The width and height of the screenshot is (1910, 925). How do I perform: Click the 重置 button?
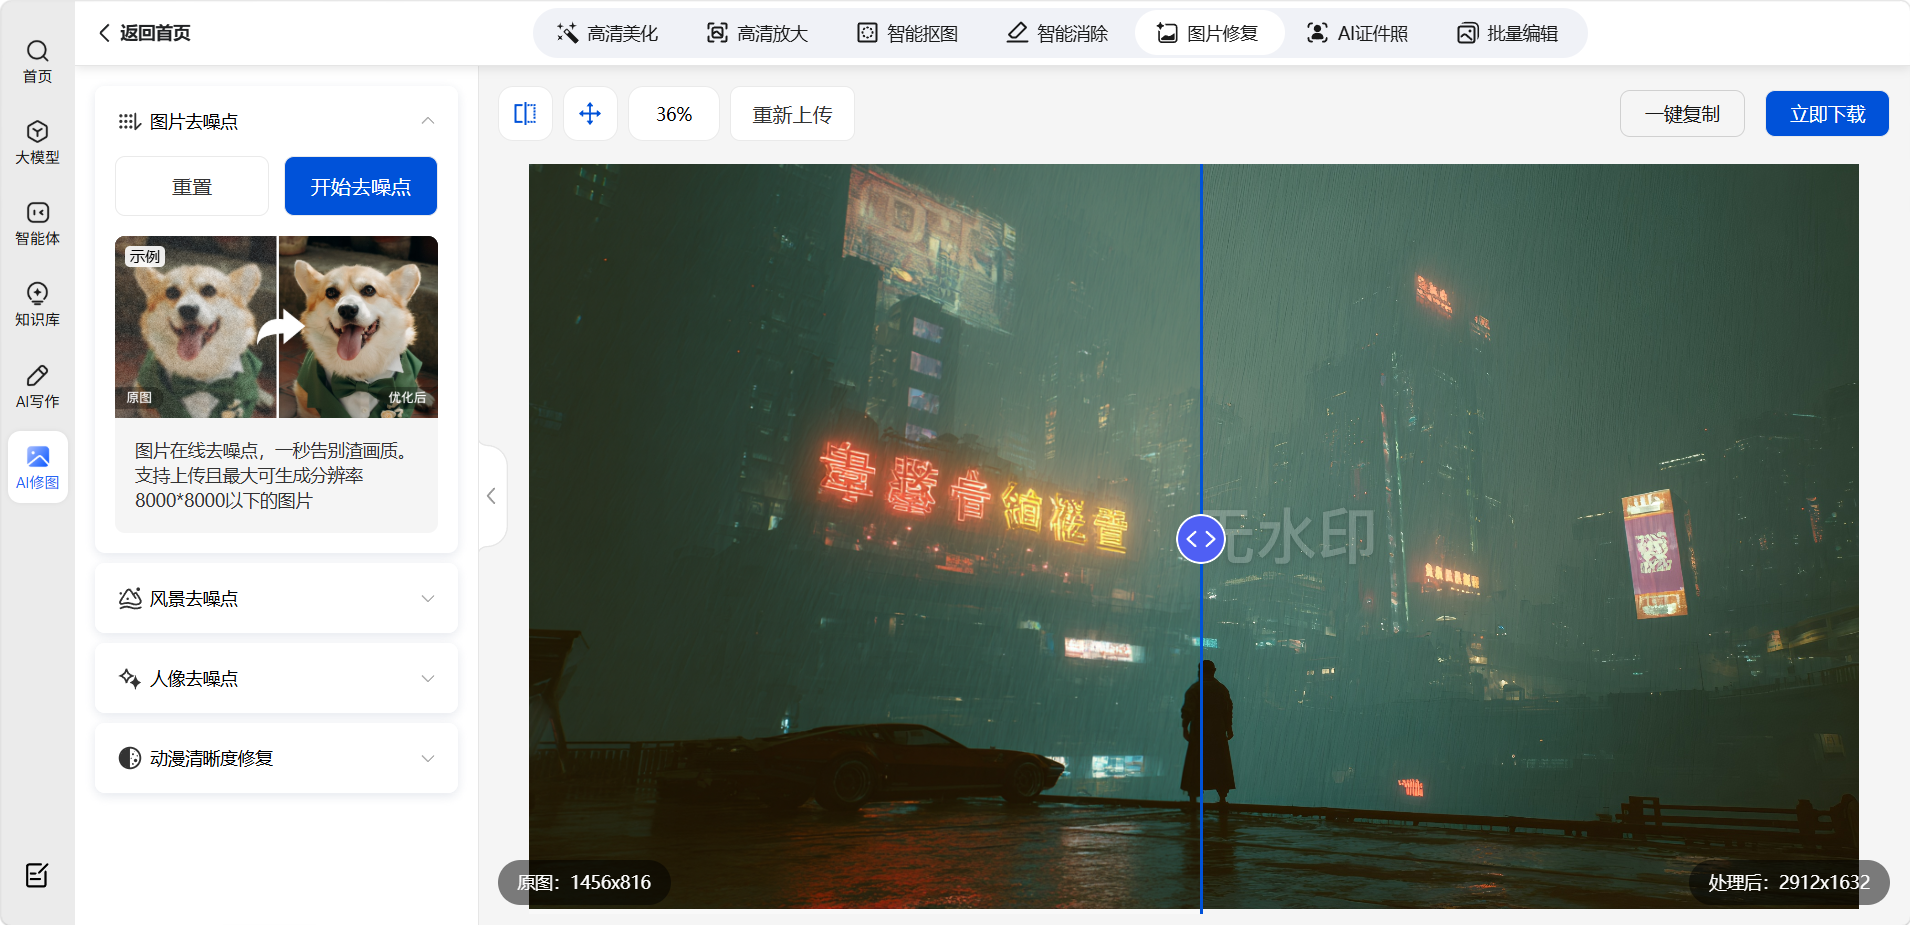coord(192,186)
